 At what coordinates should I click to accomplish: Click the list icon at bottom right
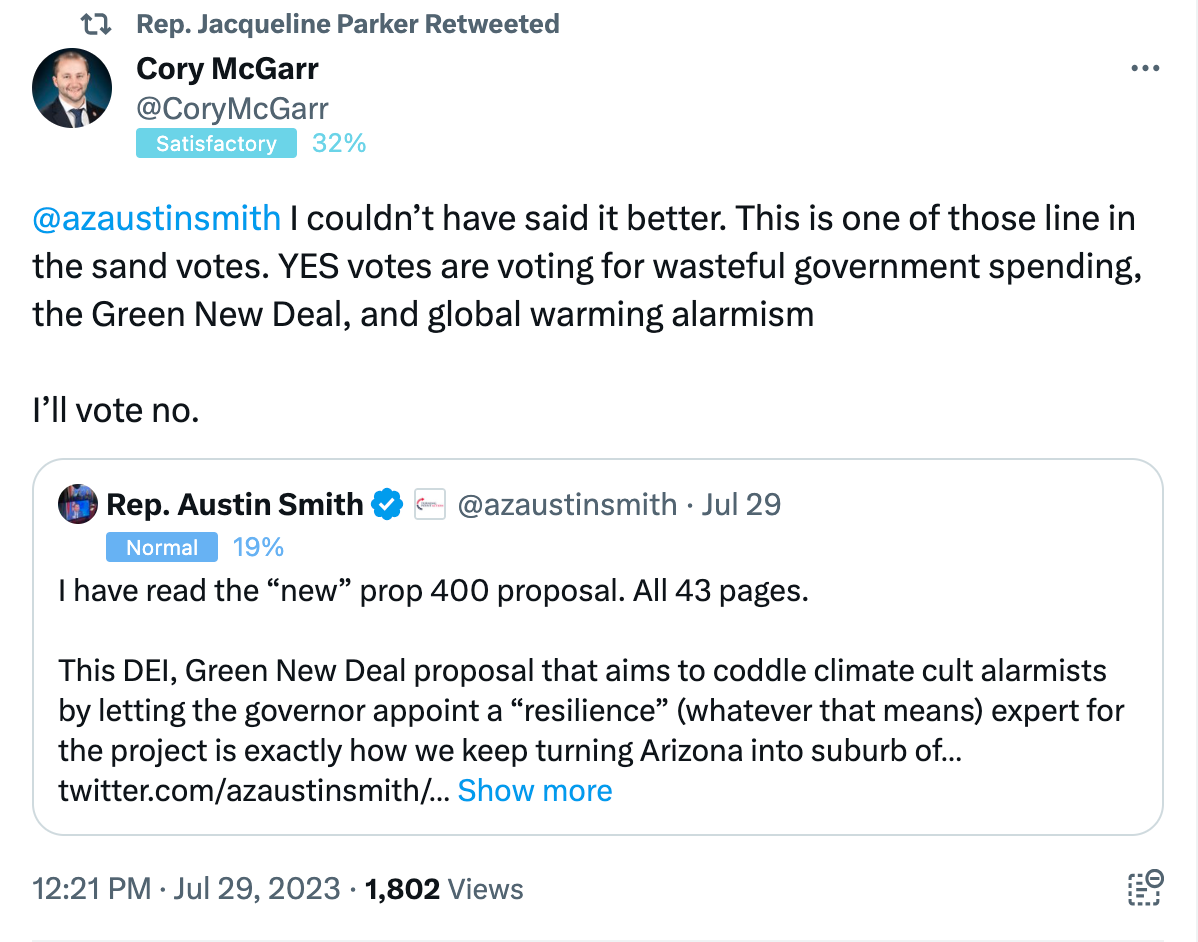(1144, 888)
